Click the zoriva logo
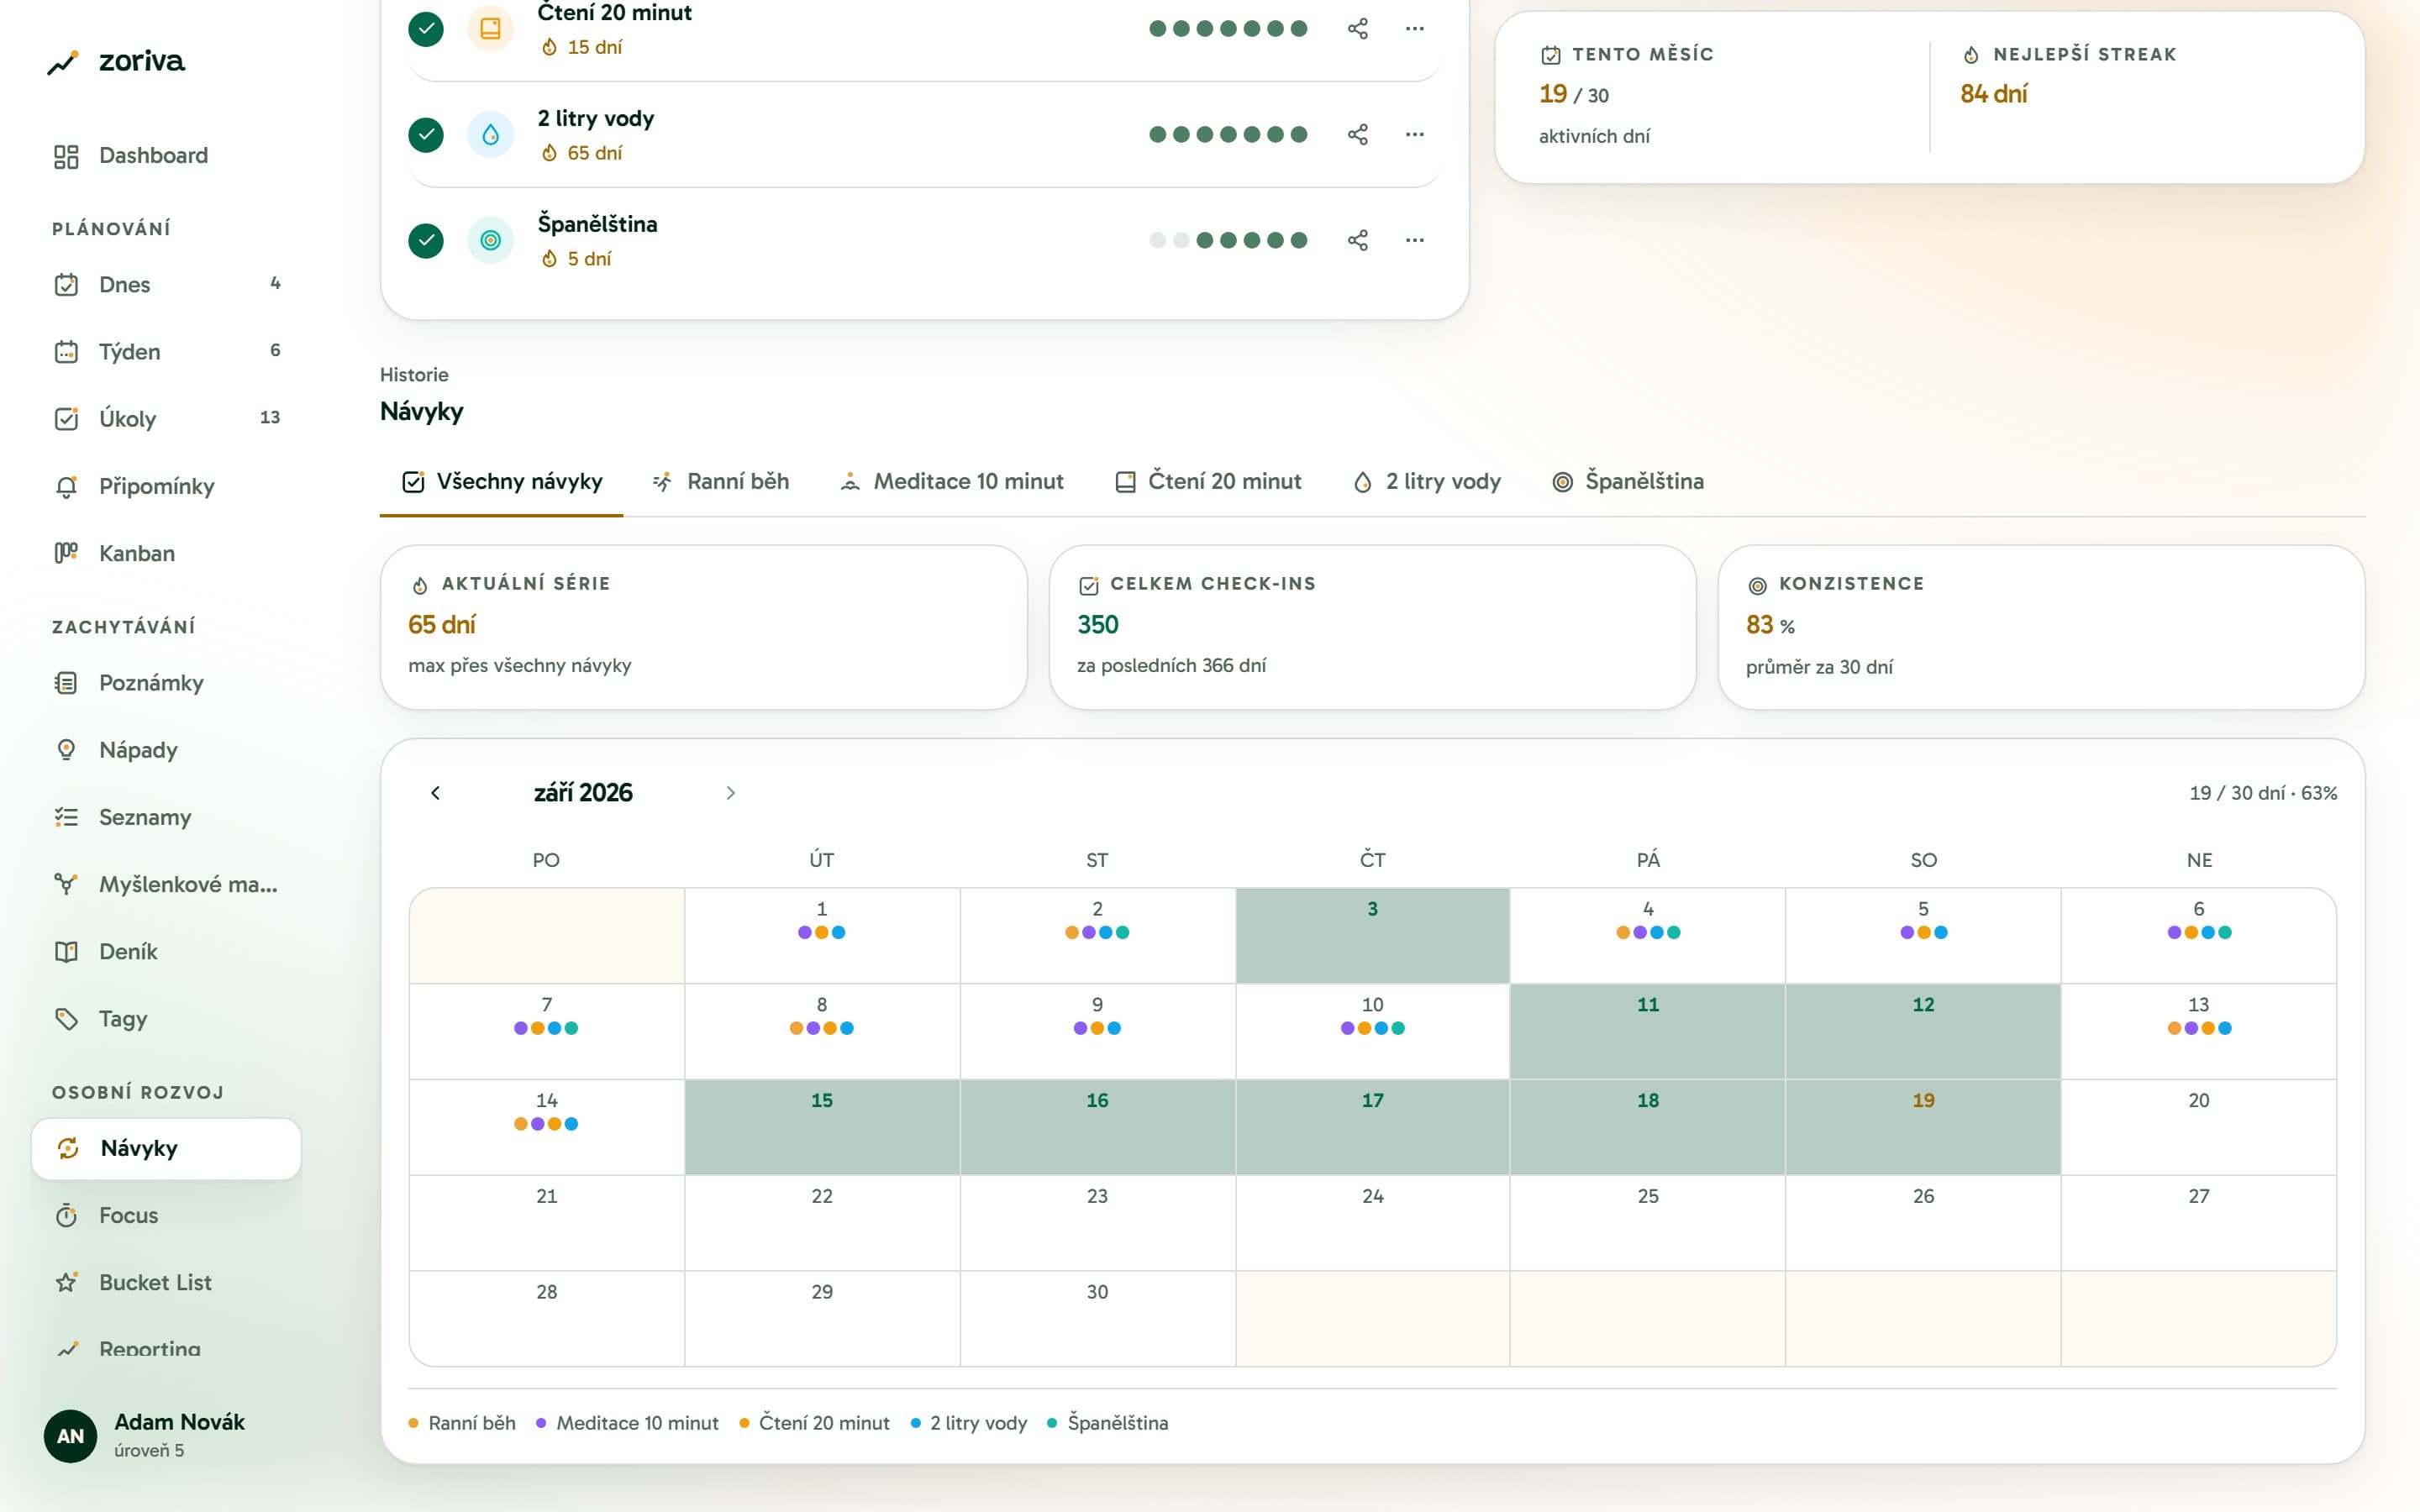The width and height of the screenshot is (2420, 1512). [116, 62]
